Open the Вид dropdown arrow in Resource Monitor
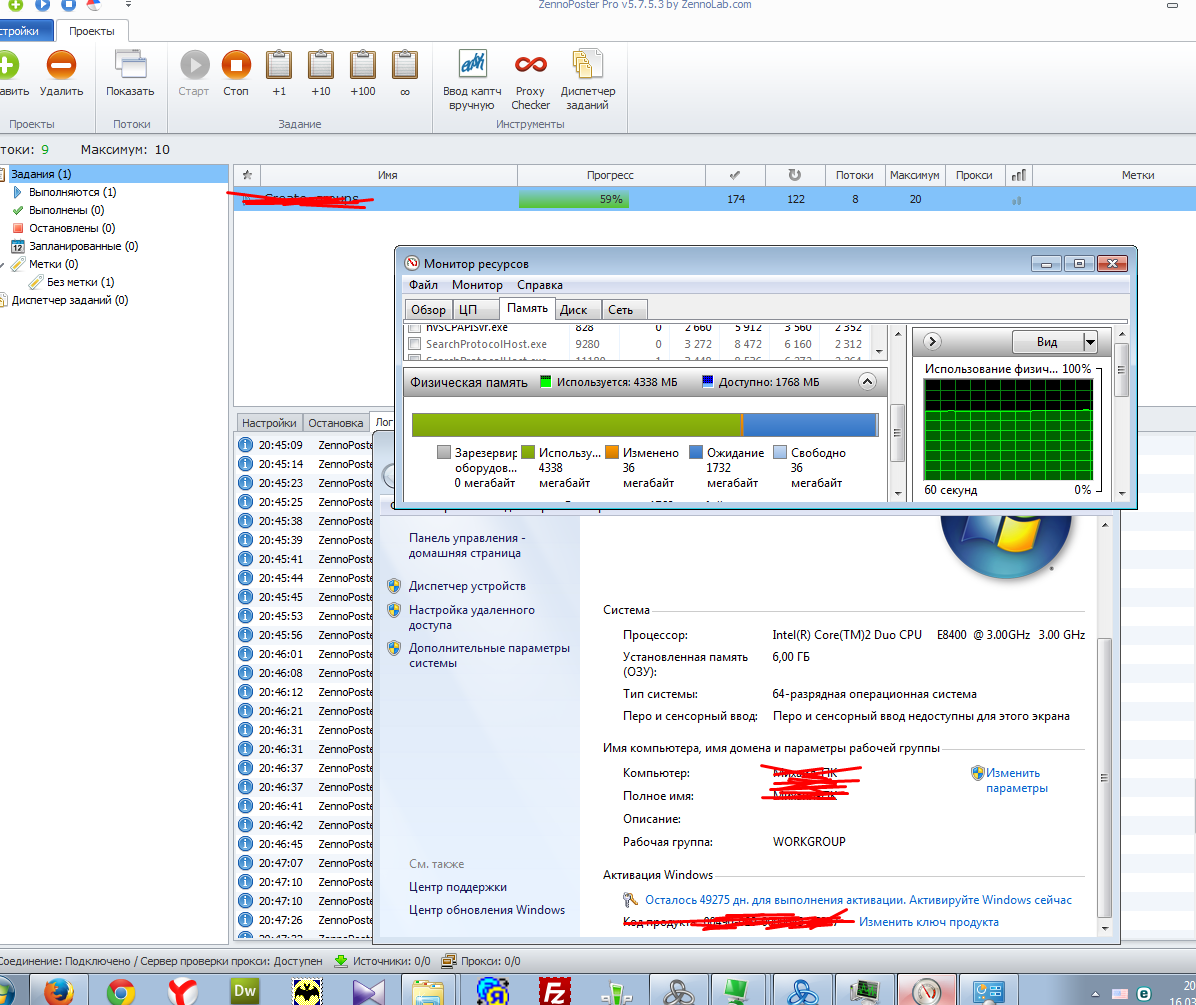 coord(1090,342)
